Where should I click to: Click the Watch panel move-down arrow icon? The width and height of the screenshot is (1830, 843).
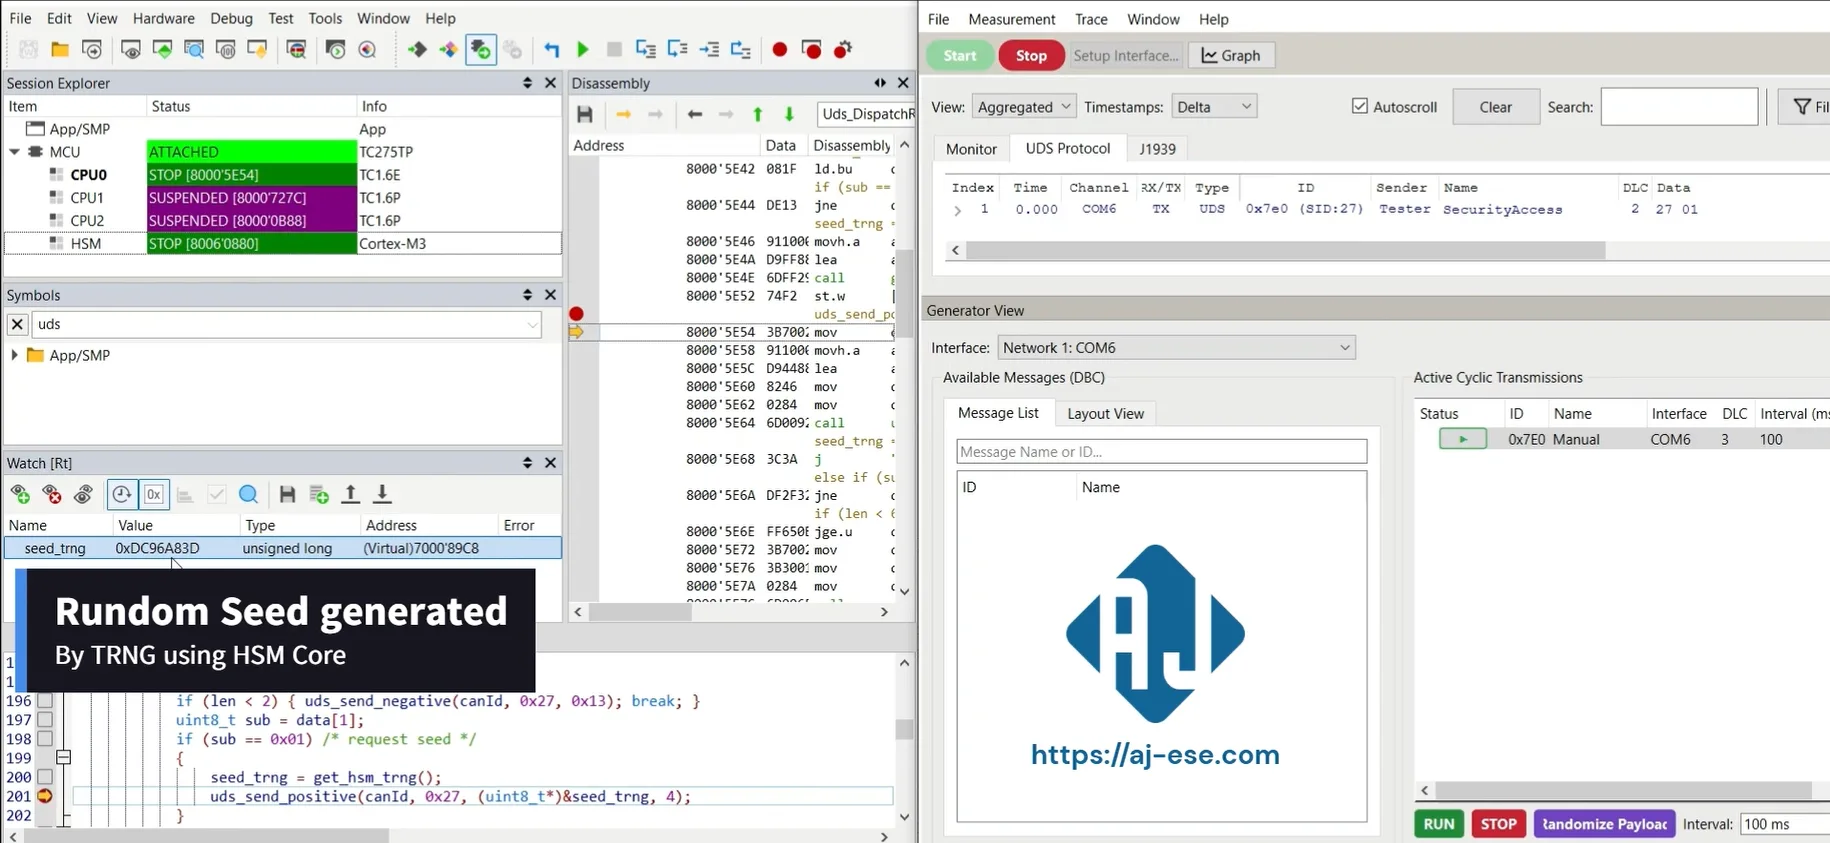click(382, 494)
